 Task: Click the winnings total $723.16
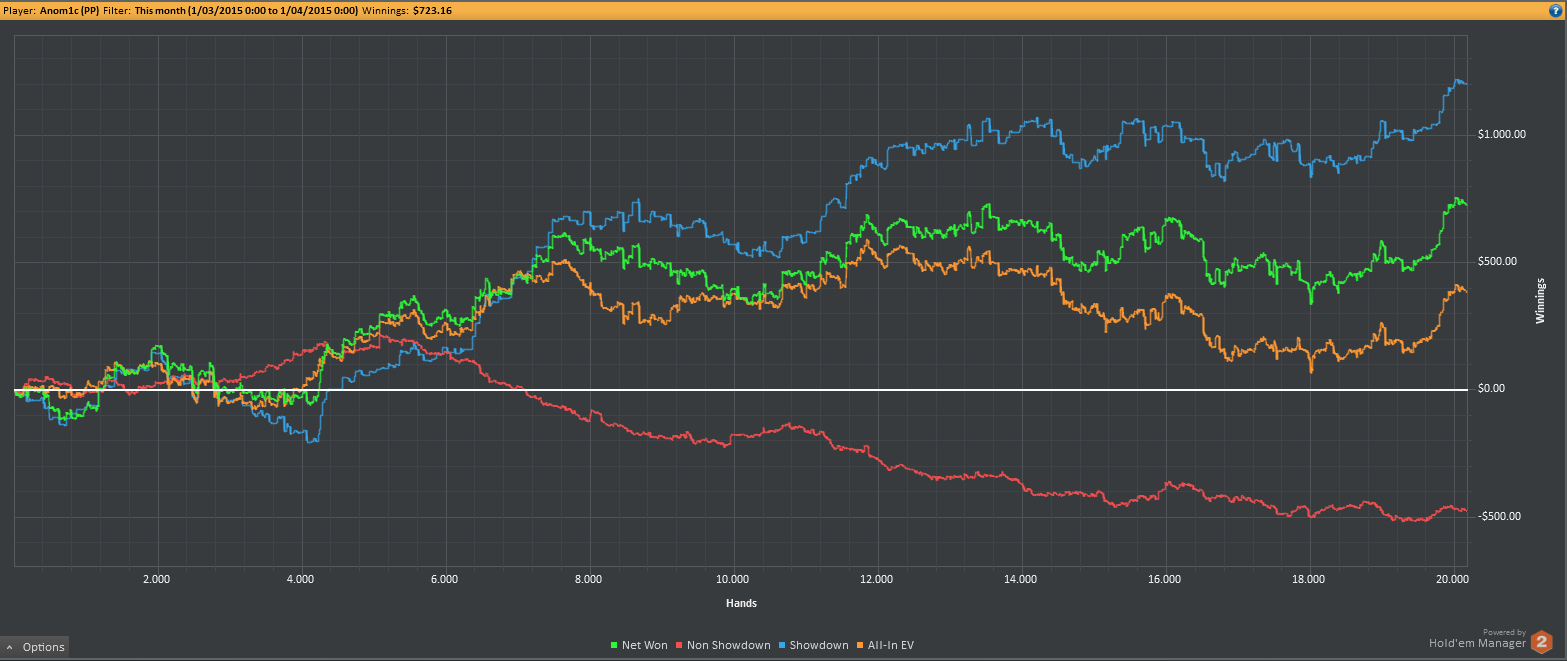tap(432, 9)
